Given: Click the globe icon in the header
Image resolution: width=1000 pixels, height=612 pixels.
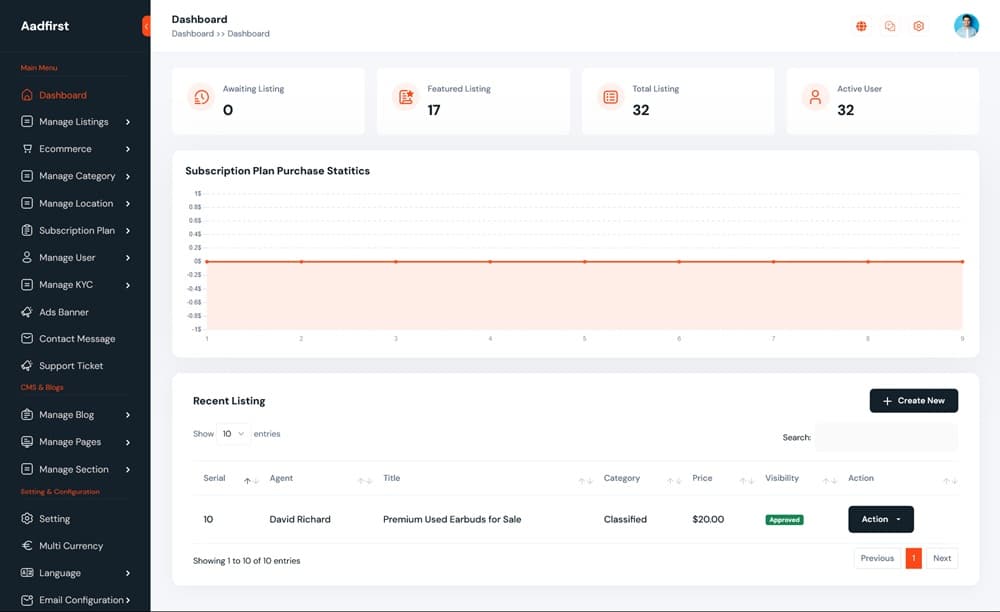Looking at the screenshot, I should (861, 26).
